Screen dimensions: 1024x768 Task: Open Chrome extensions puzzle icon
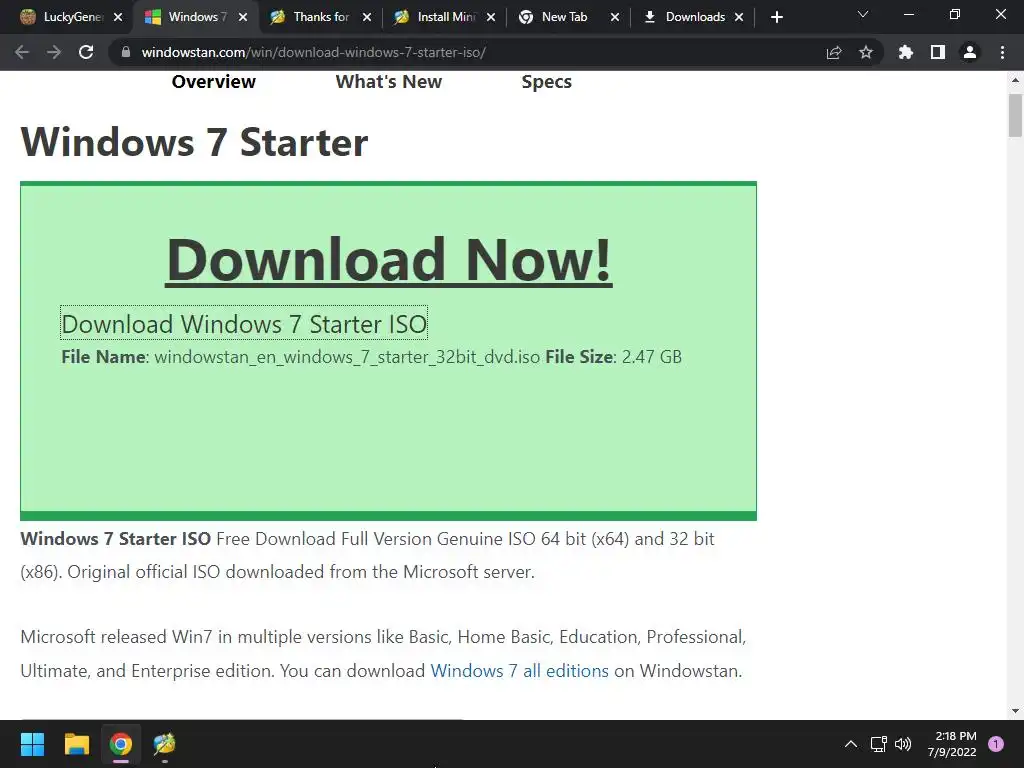coord(906,52)
